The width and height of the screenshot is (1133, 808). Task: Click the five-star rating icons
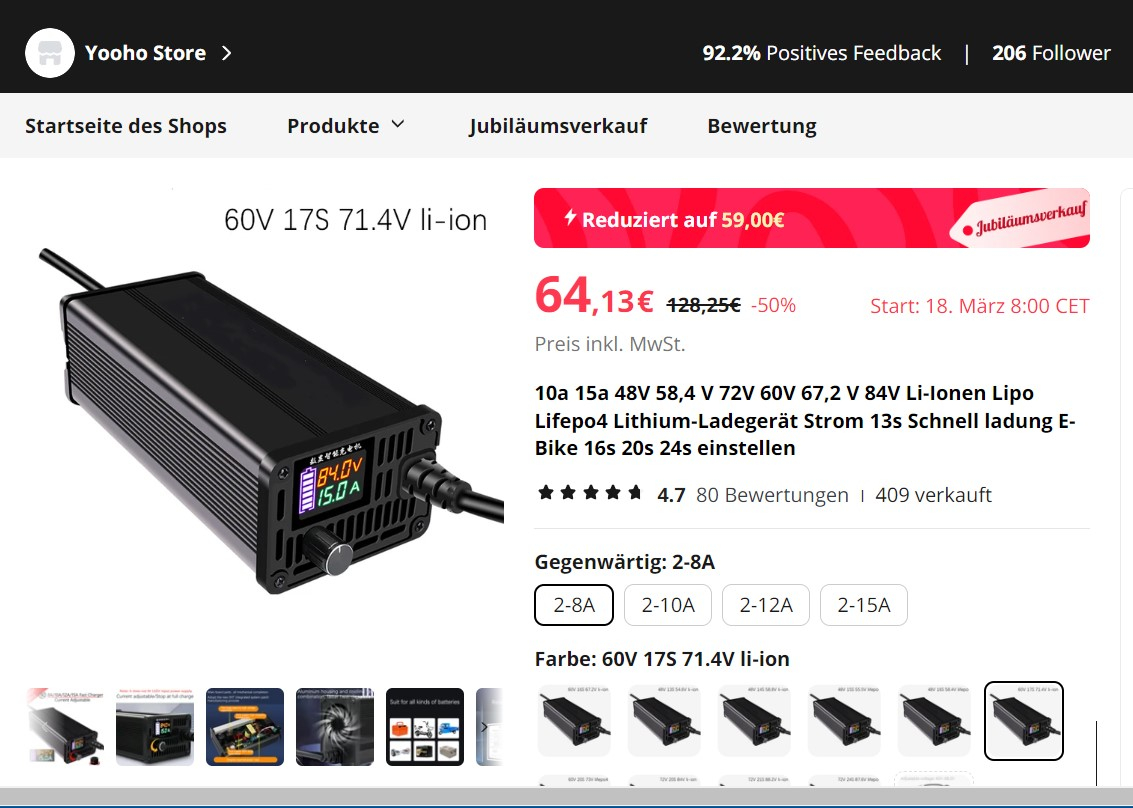click(x=590, y=494)
